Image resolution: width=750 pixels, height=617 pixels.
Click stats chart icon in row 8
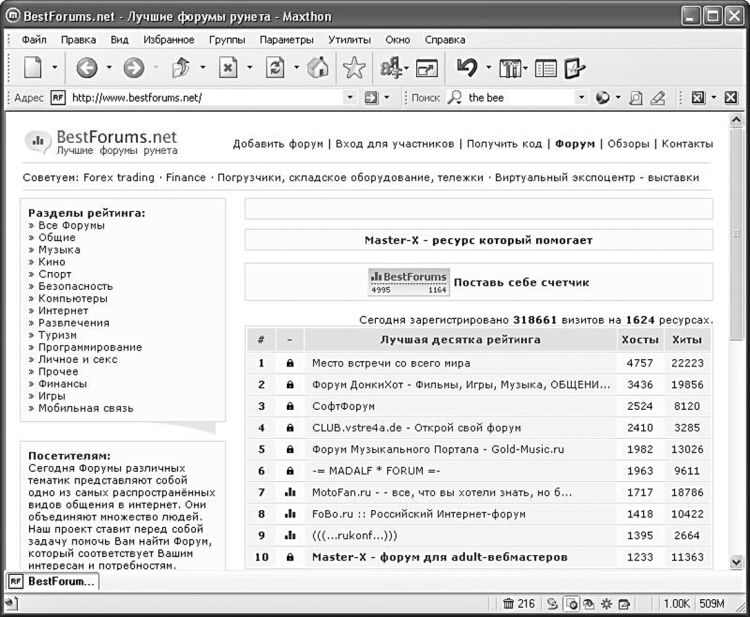point(290,514)
